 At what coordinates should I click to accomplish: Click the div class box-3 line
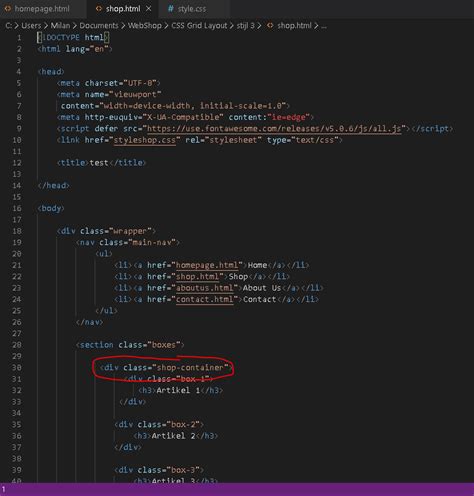pos(159,470)
